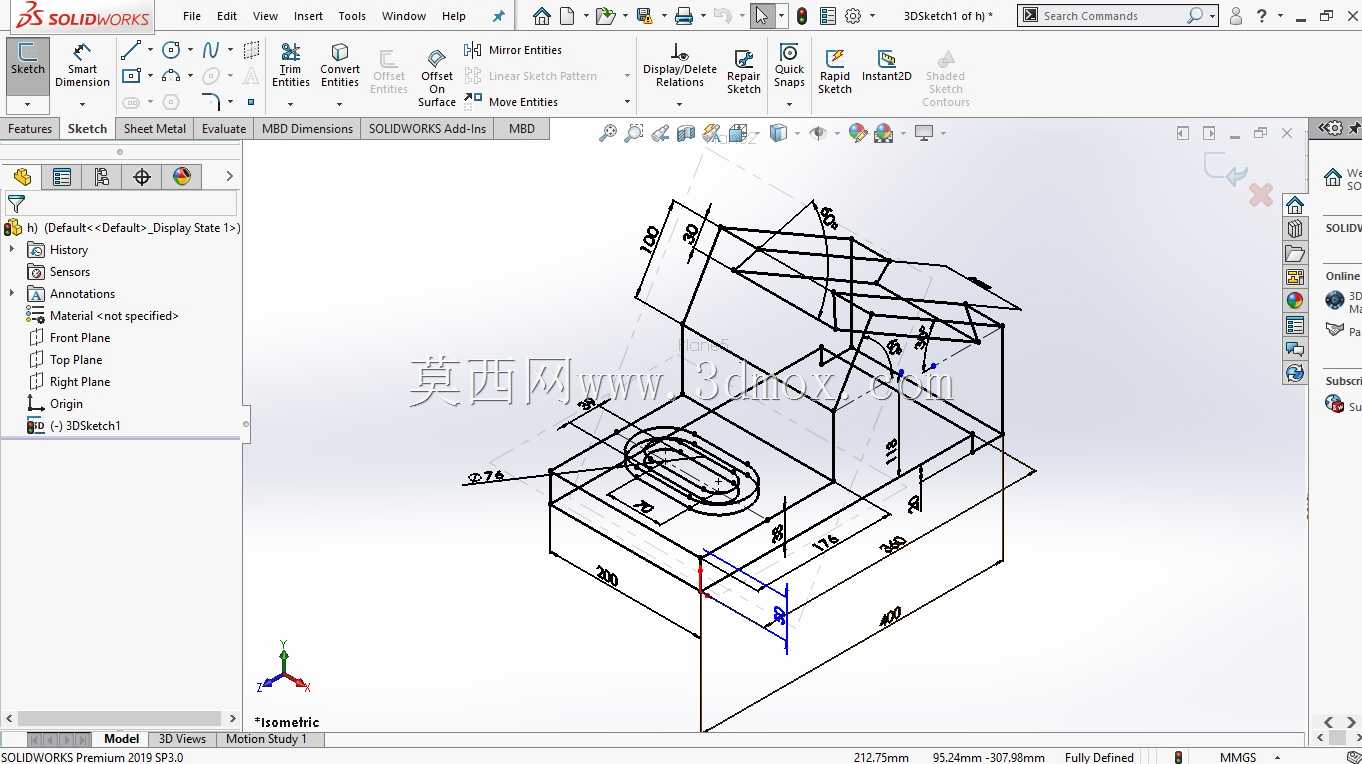The width and height of the screenshot is (1362, 764).
Task: Open the File menu
Action: pos(192,16)
